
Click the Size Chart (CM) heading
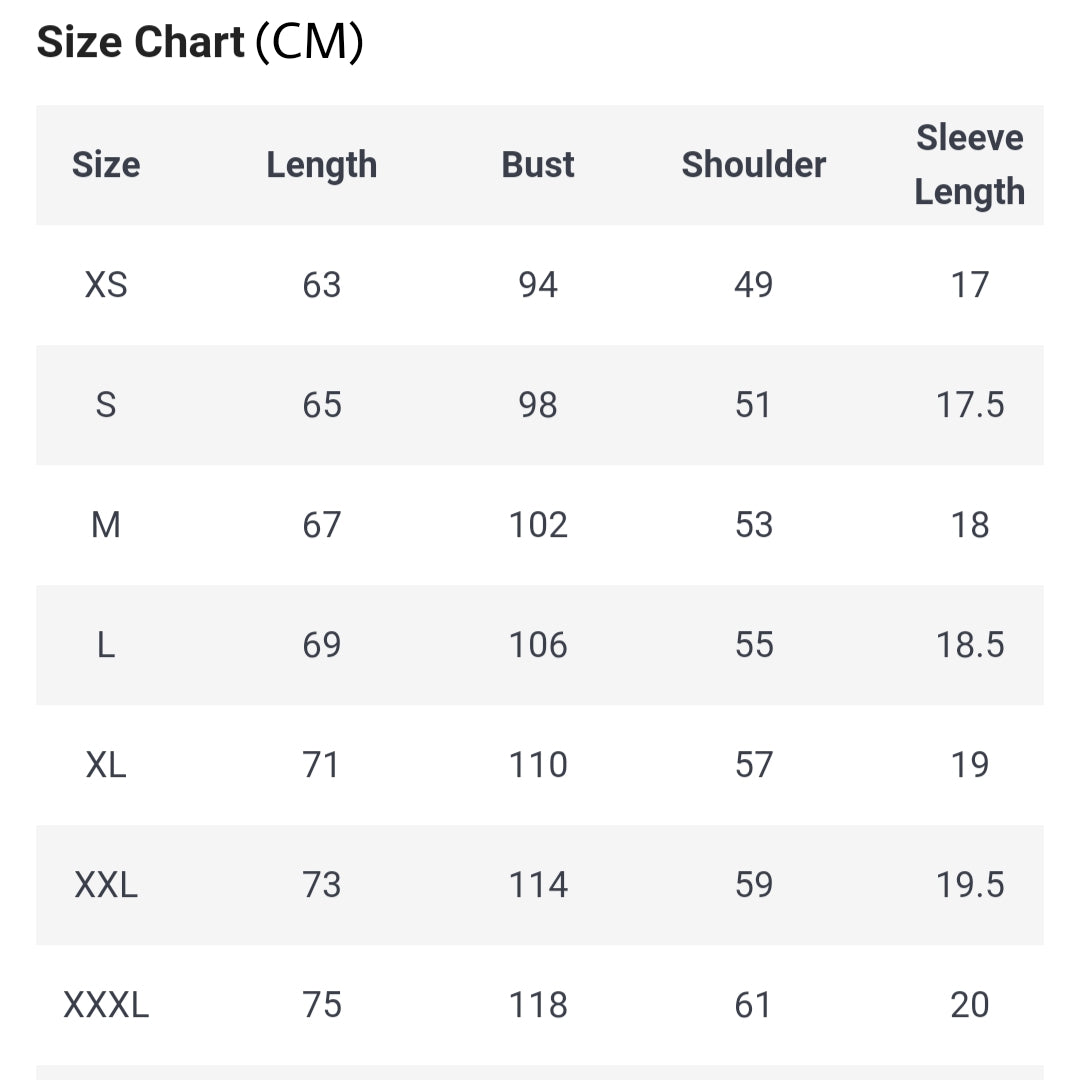click(x=200, y=43)
